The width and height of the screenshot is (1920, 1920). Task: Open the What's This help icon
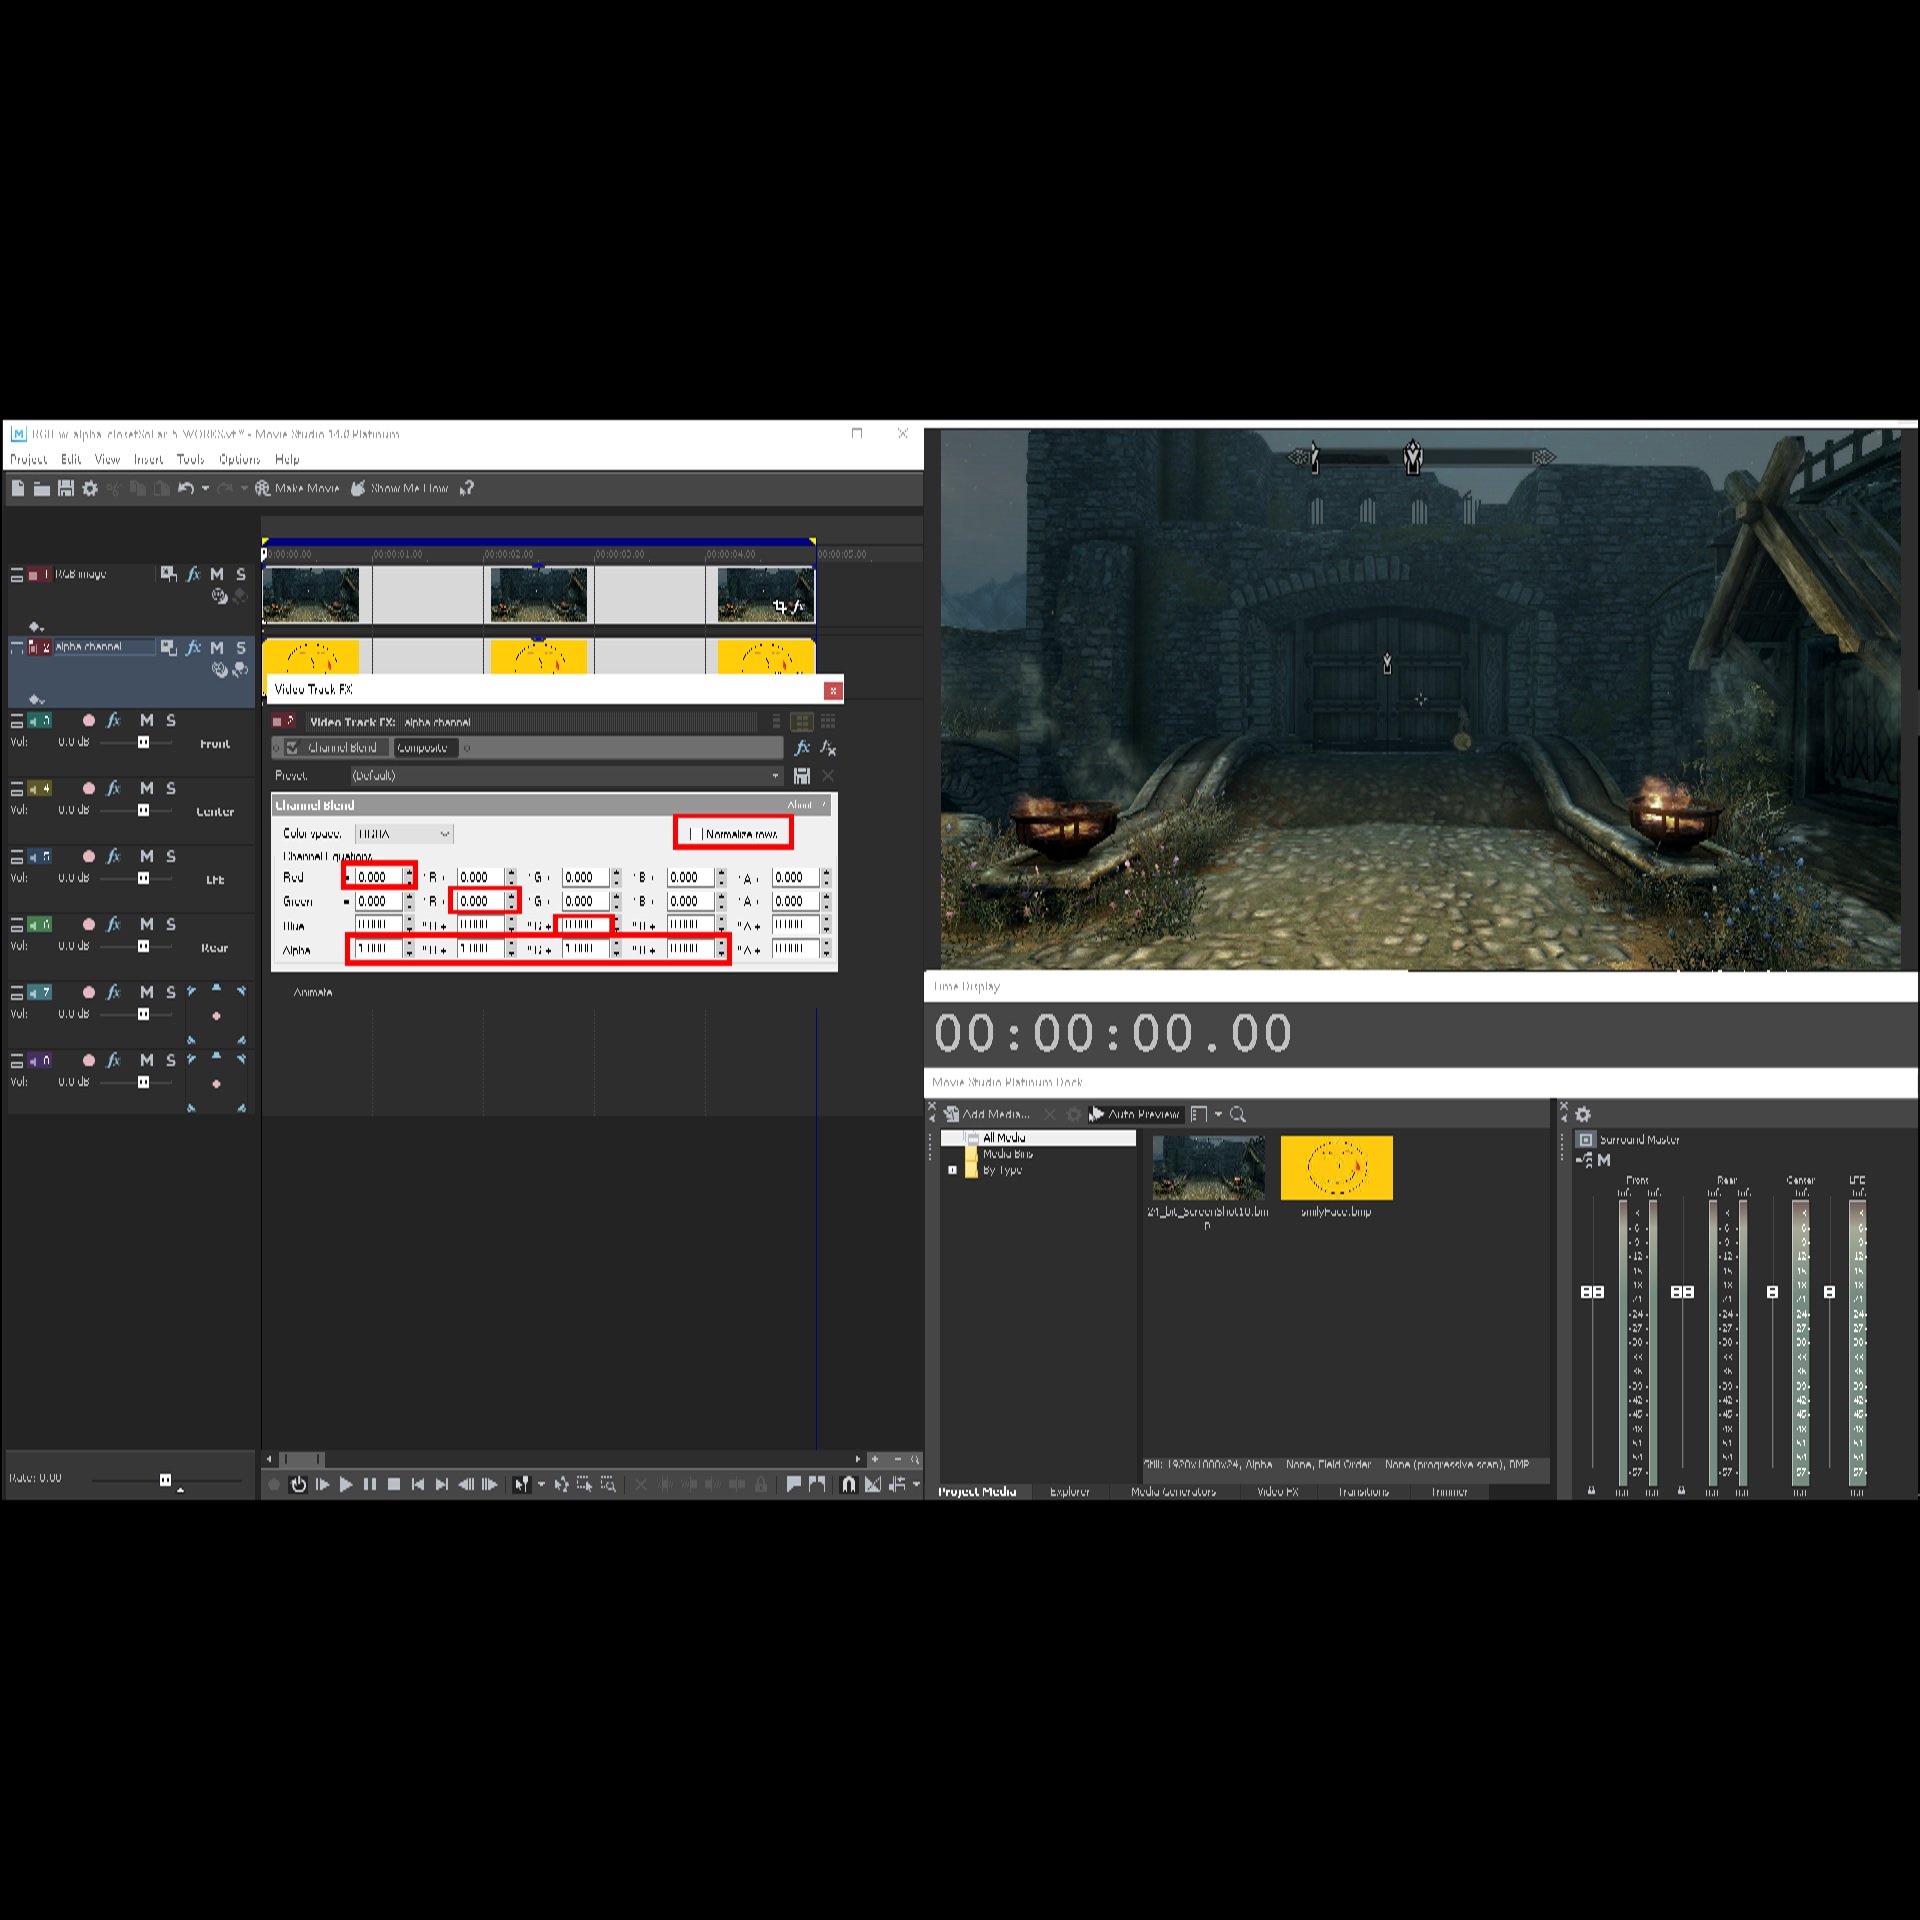466,488
